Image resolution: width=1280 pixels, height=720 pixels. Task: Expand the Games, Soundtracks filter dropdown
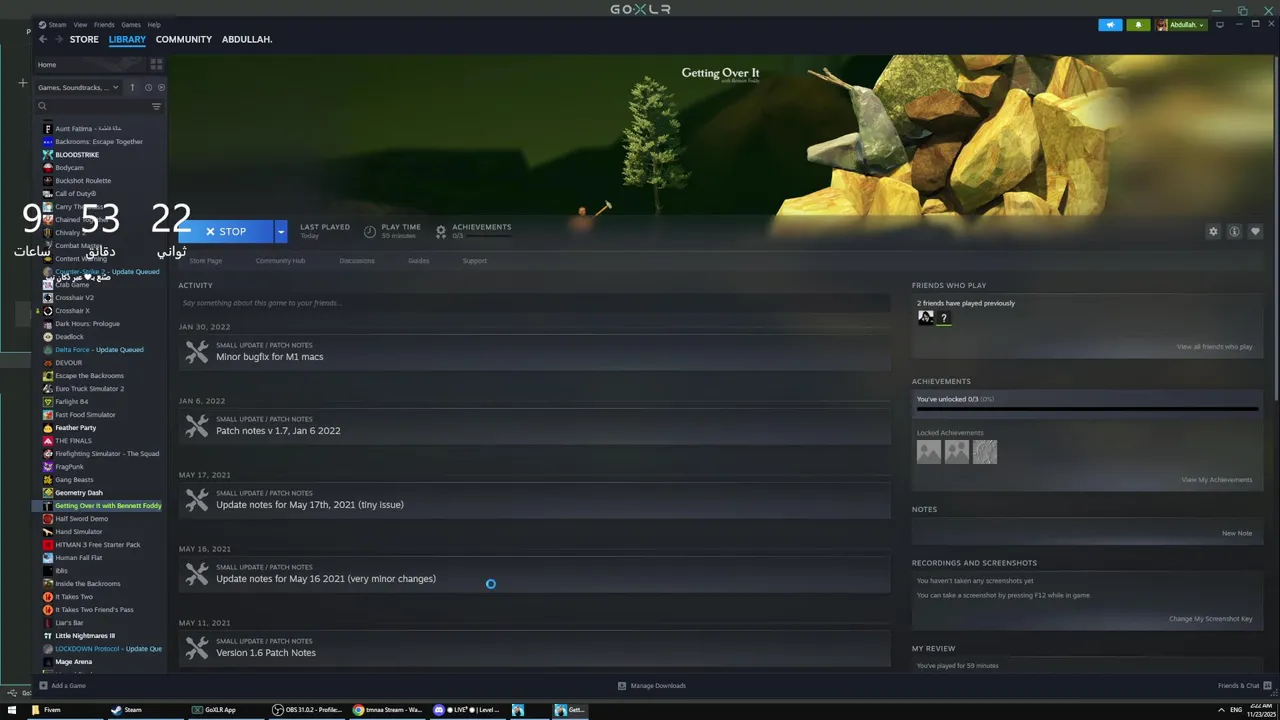coord(78,87)
